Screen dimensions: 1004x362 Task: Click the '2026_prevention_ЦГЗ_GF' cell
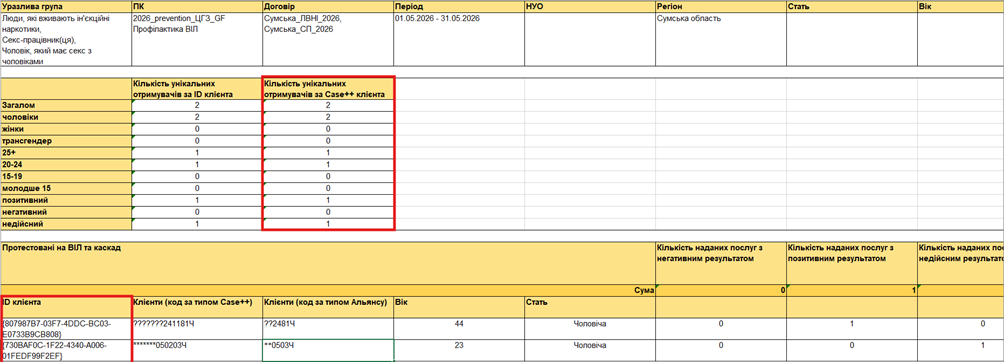tap(197, 40)
